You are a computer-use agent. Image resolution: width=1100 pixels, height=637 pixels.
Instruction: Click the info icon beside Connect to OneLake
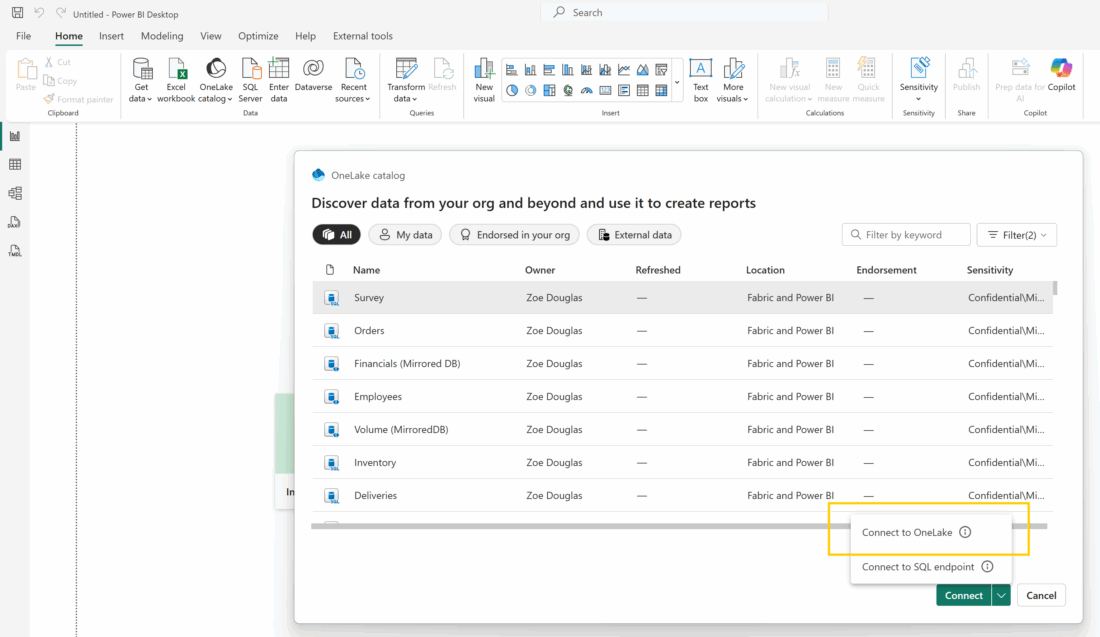click(x=965, y=532)
